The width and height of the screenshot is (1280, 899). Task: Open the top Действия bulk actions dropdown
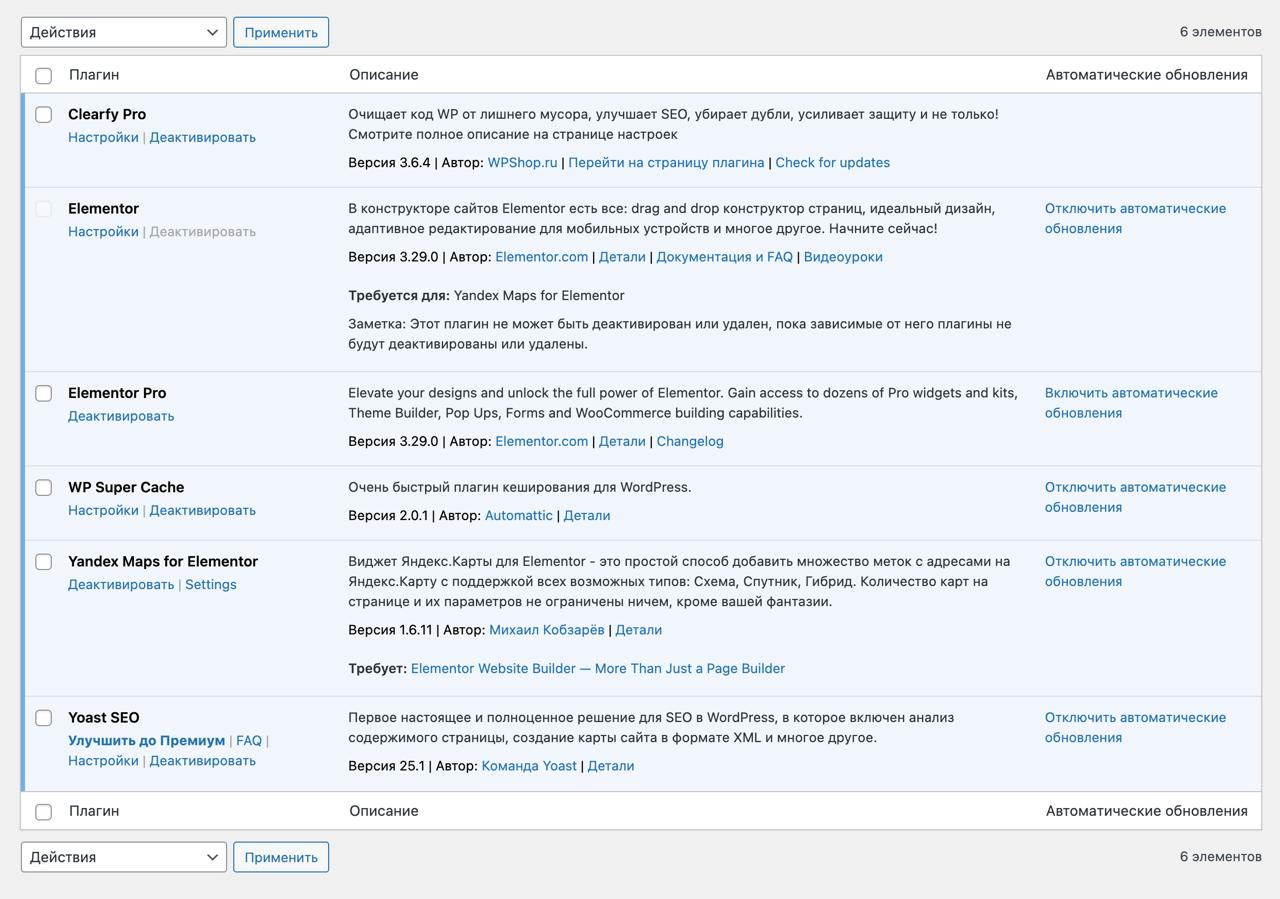point(124,32)
